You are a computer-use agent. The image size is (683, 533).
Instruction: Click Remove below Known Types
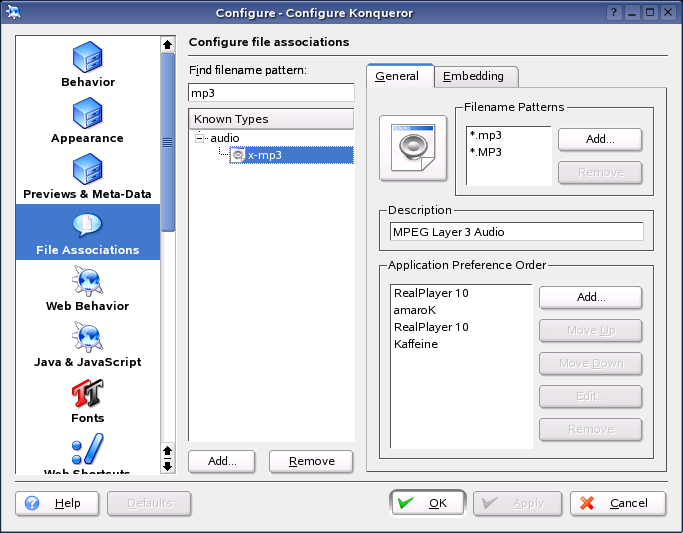311,461
